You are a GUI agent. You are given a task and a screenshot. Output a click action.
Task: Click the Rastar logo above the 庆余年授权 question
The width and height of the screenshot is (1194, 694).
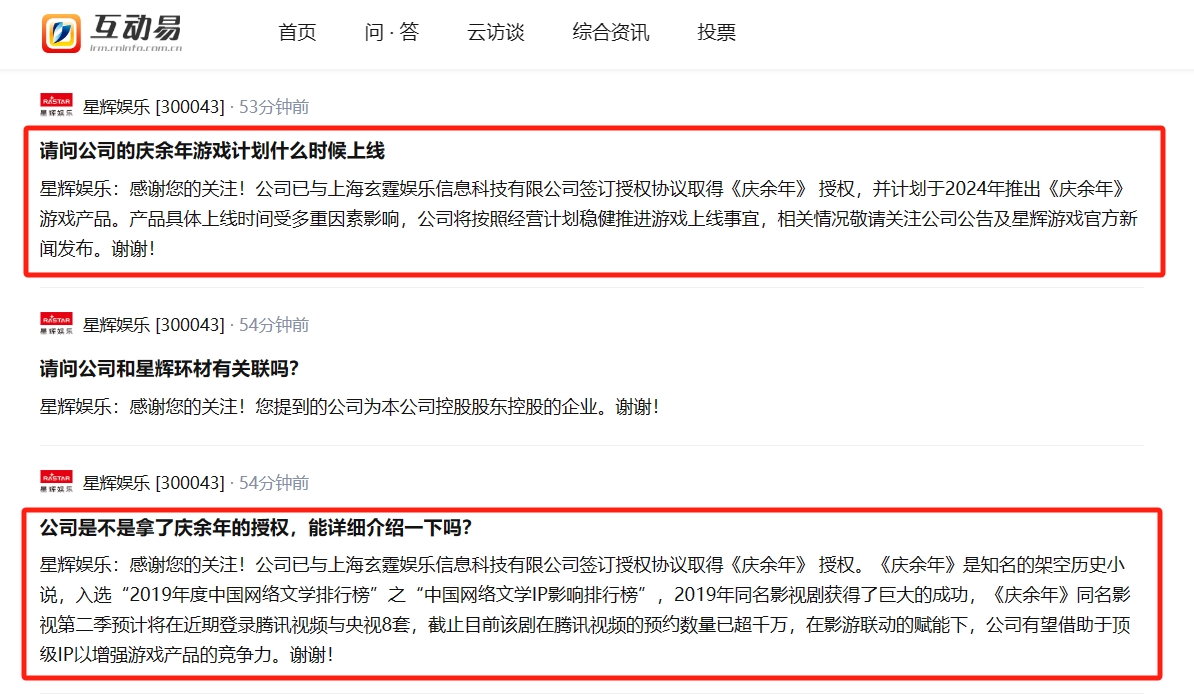click(x=56, y=481)
